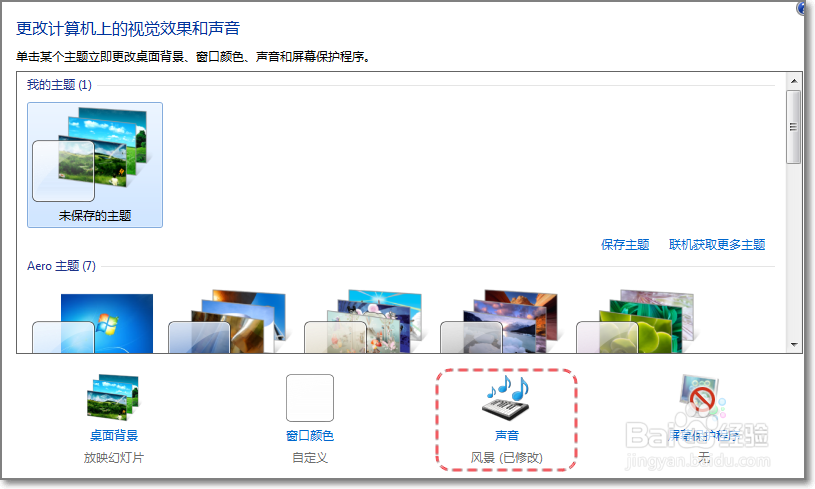The width and height of the screenshot is (815, 489).
Task: Select the nature Aero theme
Action: 636,322
